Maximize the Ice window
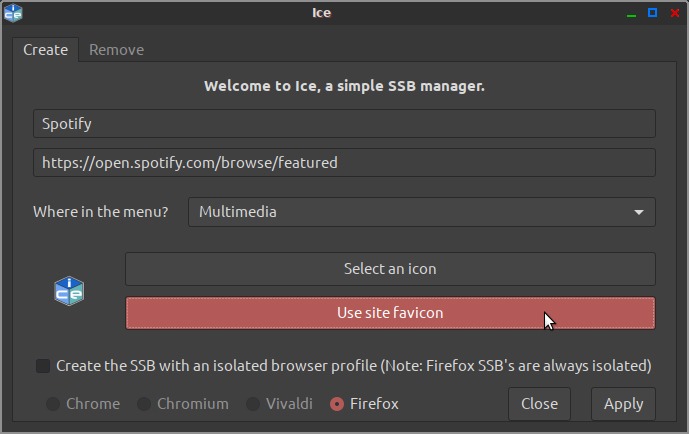This screenshot has height=434, width=689. click(653, 13)
